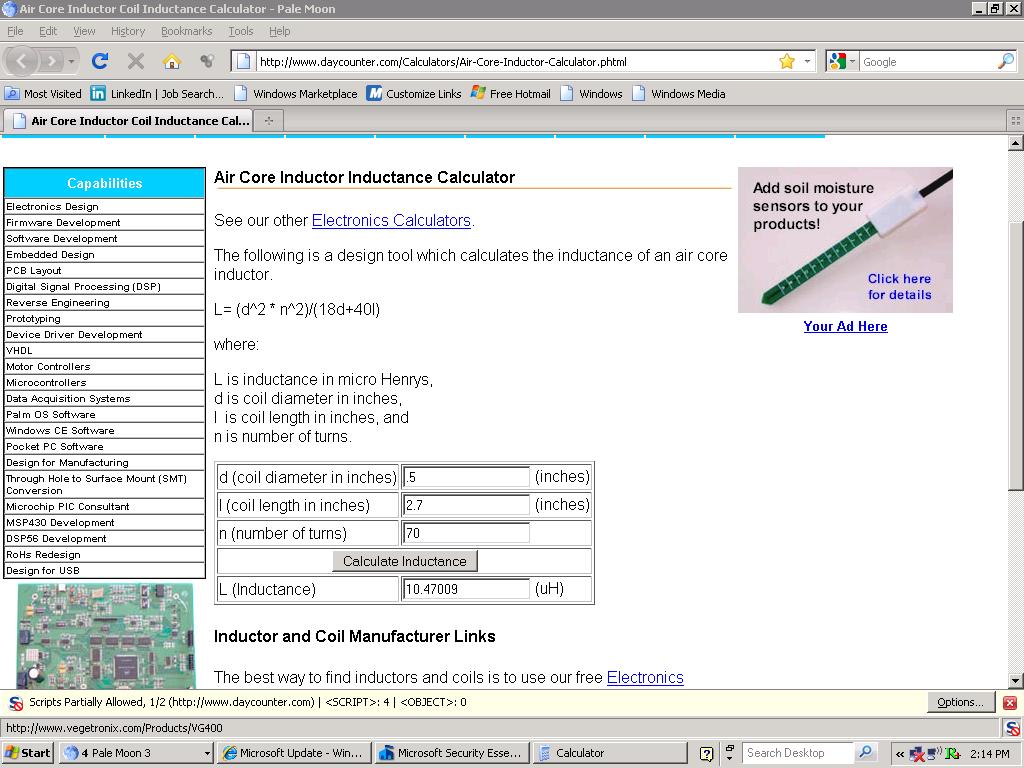The width and height of the screenshot is (1024, 768).
Task: Click the coil length input field
Action: [466, 505]
